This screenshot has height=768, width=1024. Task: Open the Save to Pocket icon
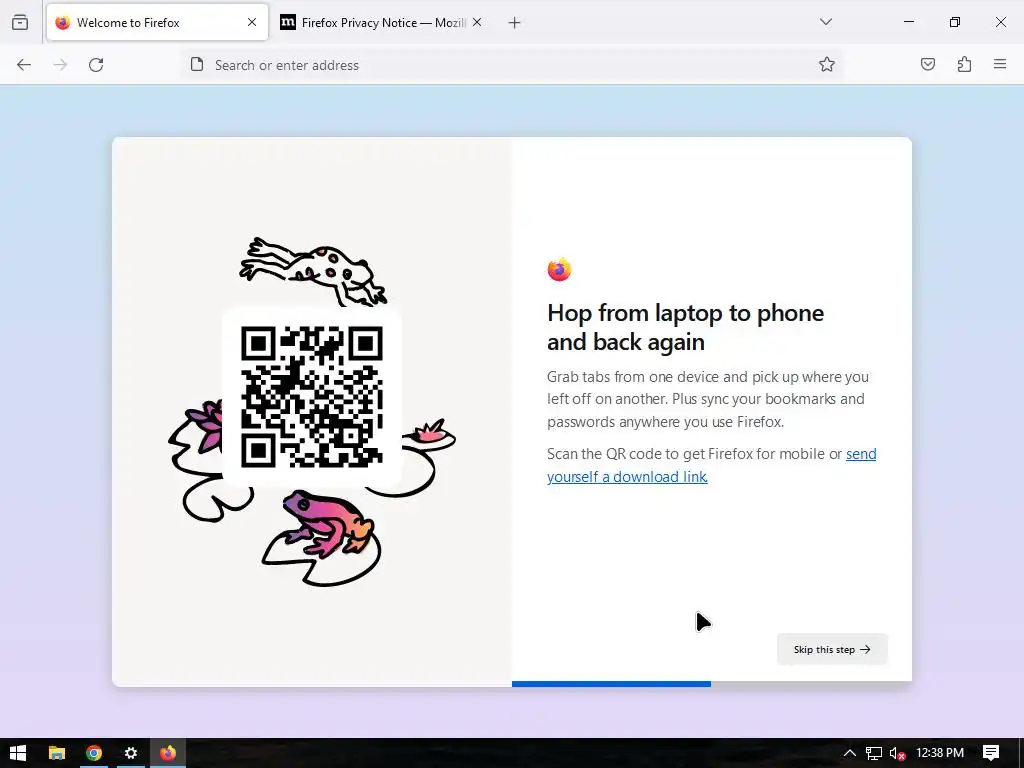928,64
